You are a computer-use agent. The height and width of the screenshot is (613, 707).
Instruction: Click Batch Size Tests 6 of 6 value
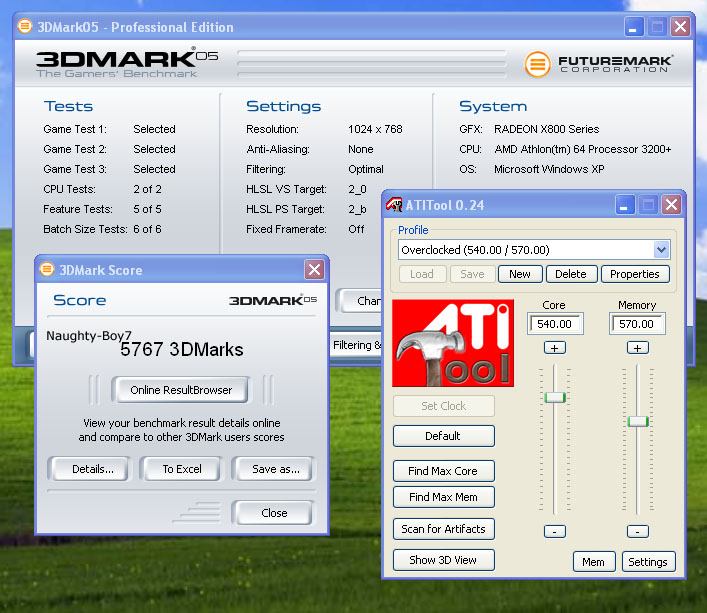[147, 229]
